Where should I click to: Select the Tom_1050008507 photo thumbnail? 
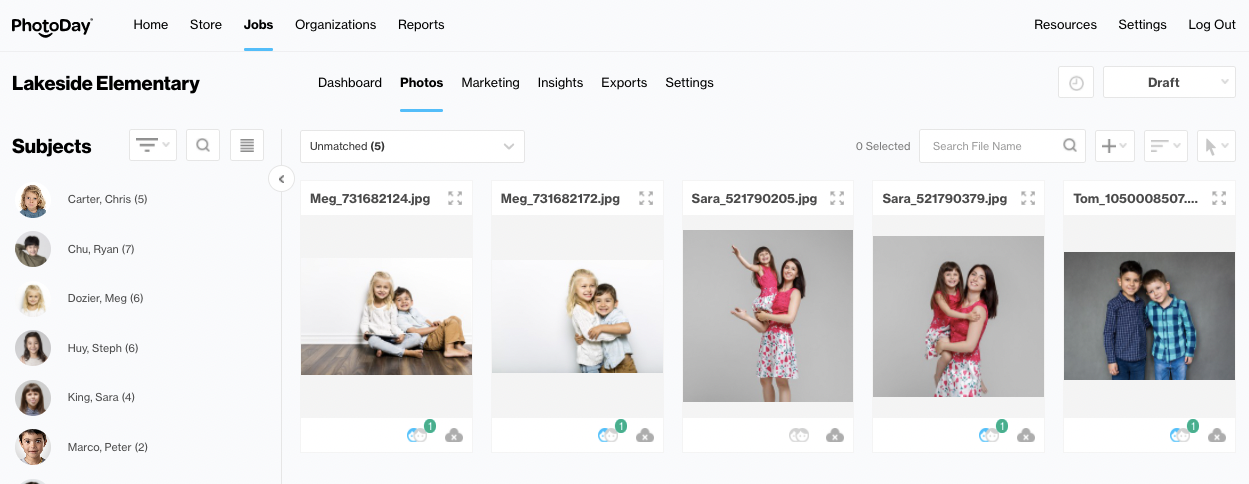click(x=1149, y=316)
